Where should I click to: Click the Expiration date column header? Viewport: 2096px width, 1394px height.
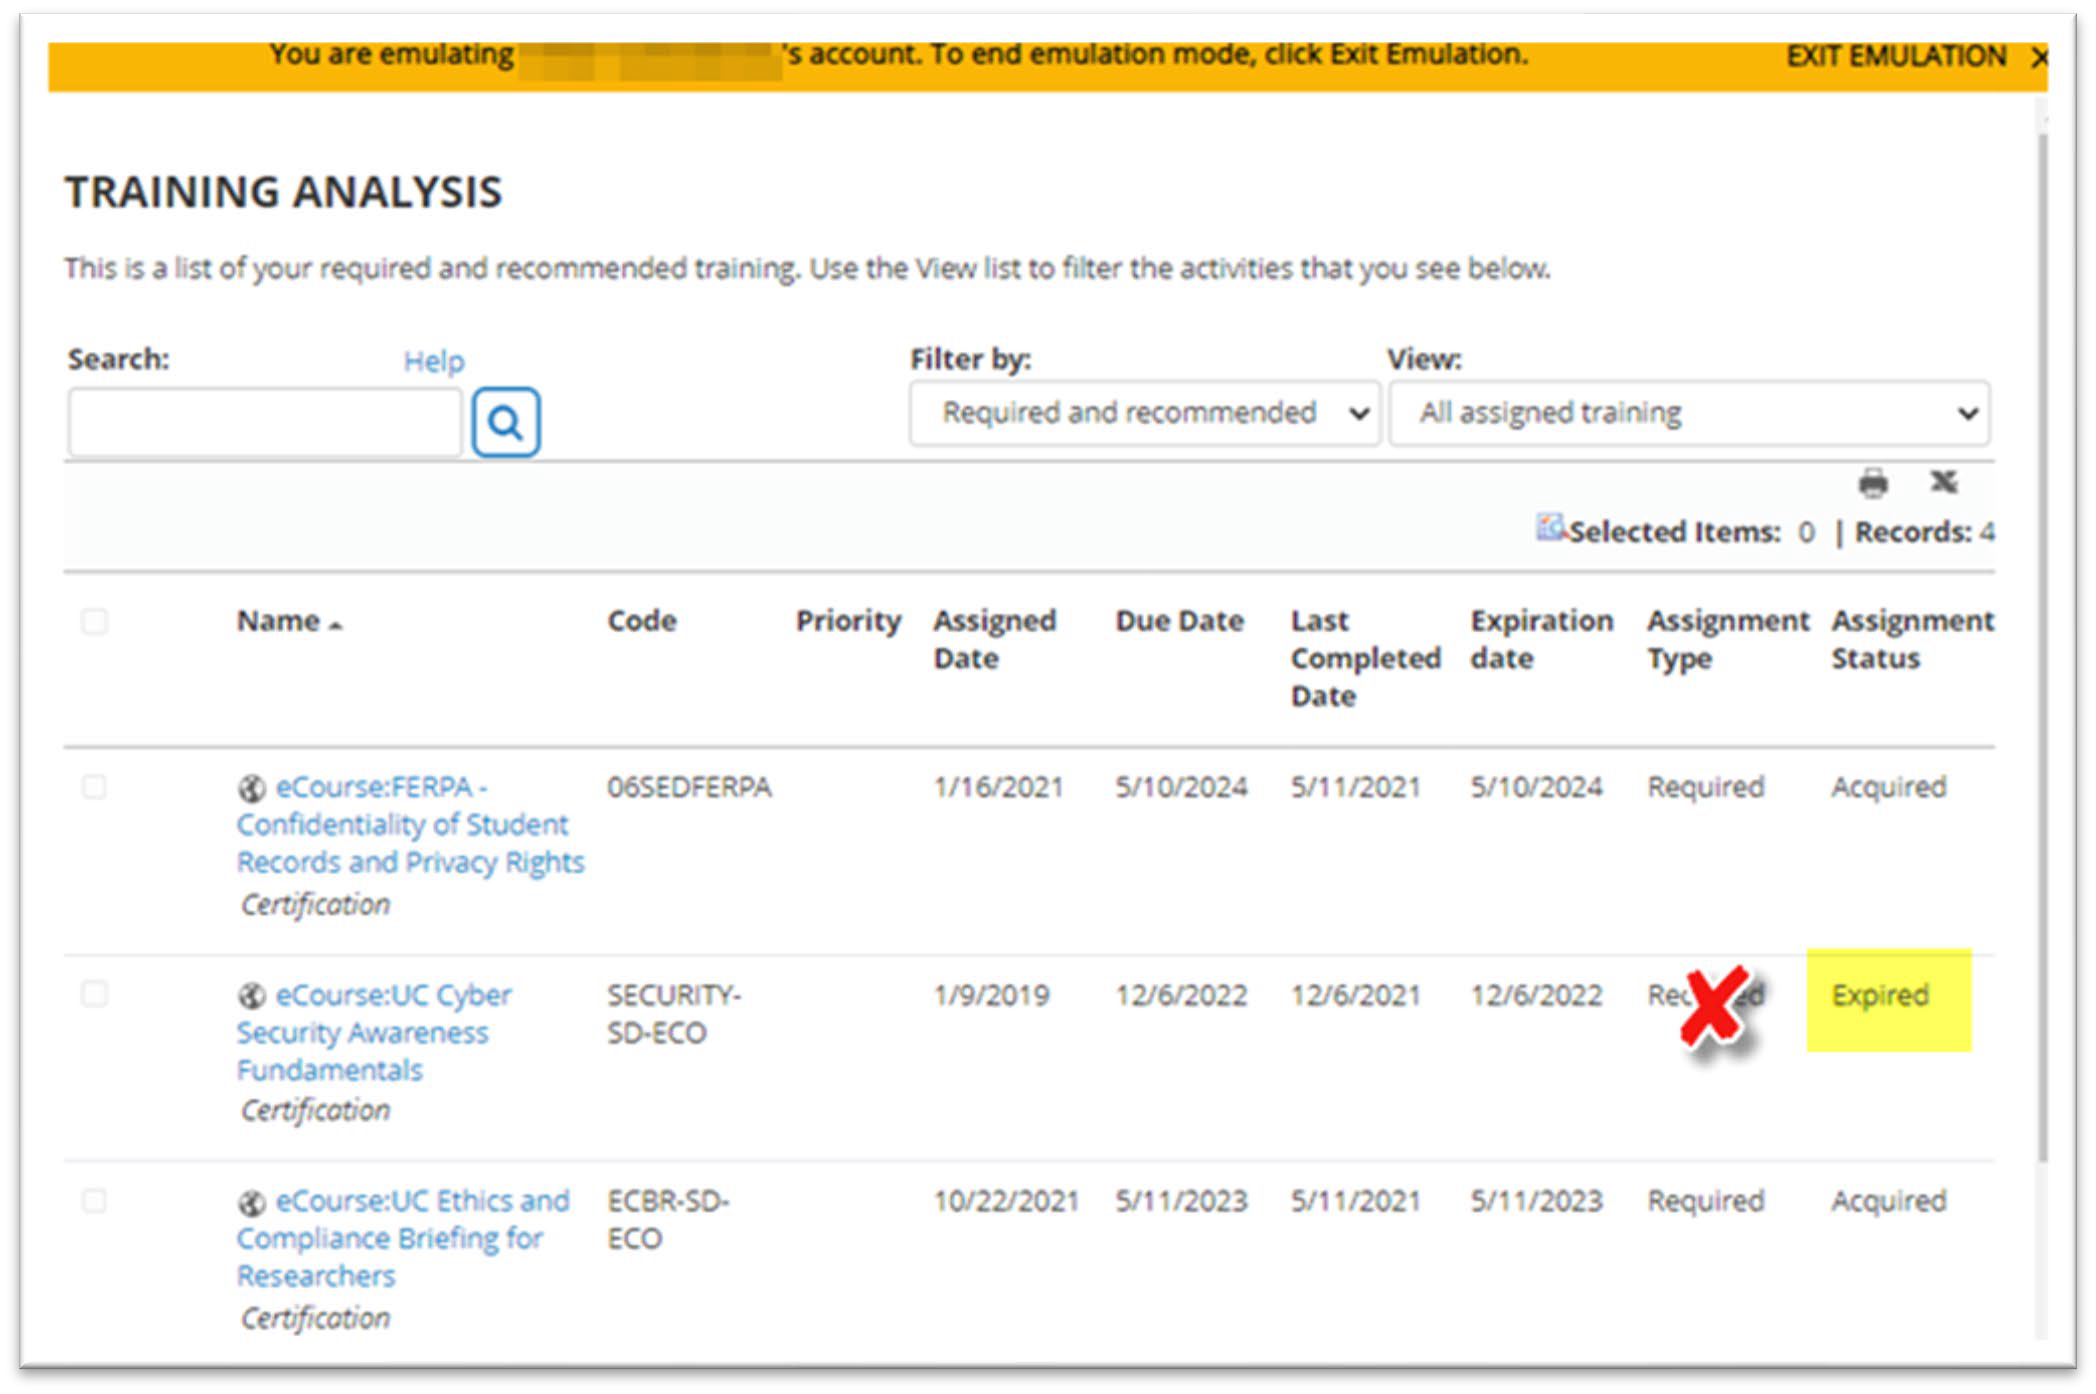tap(1542, 640)
